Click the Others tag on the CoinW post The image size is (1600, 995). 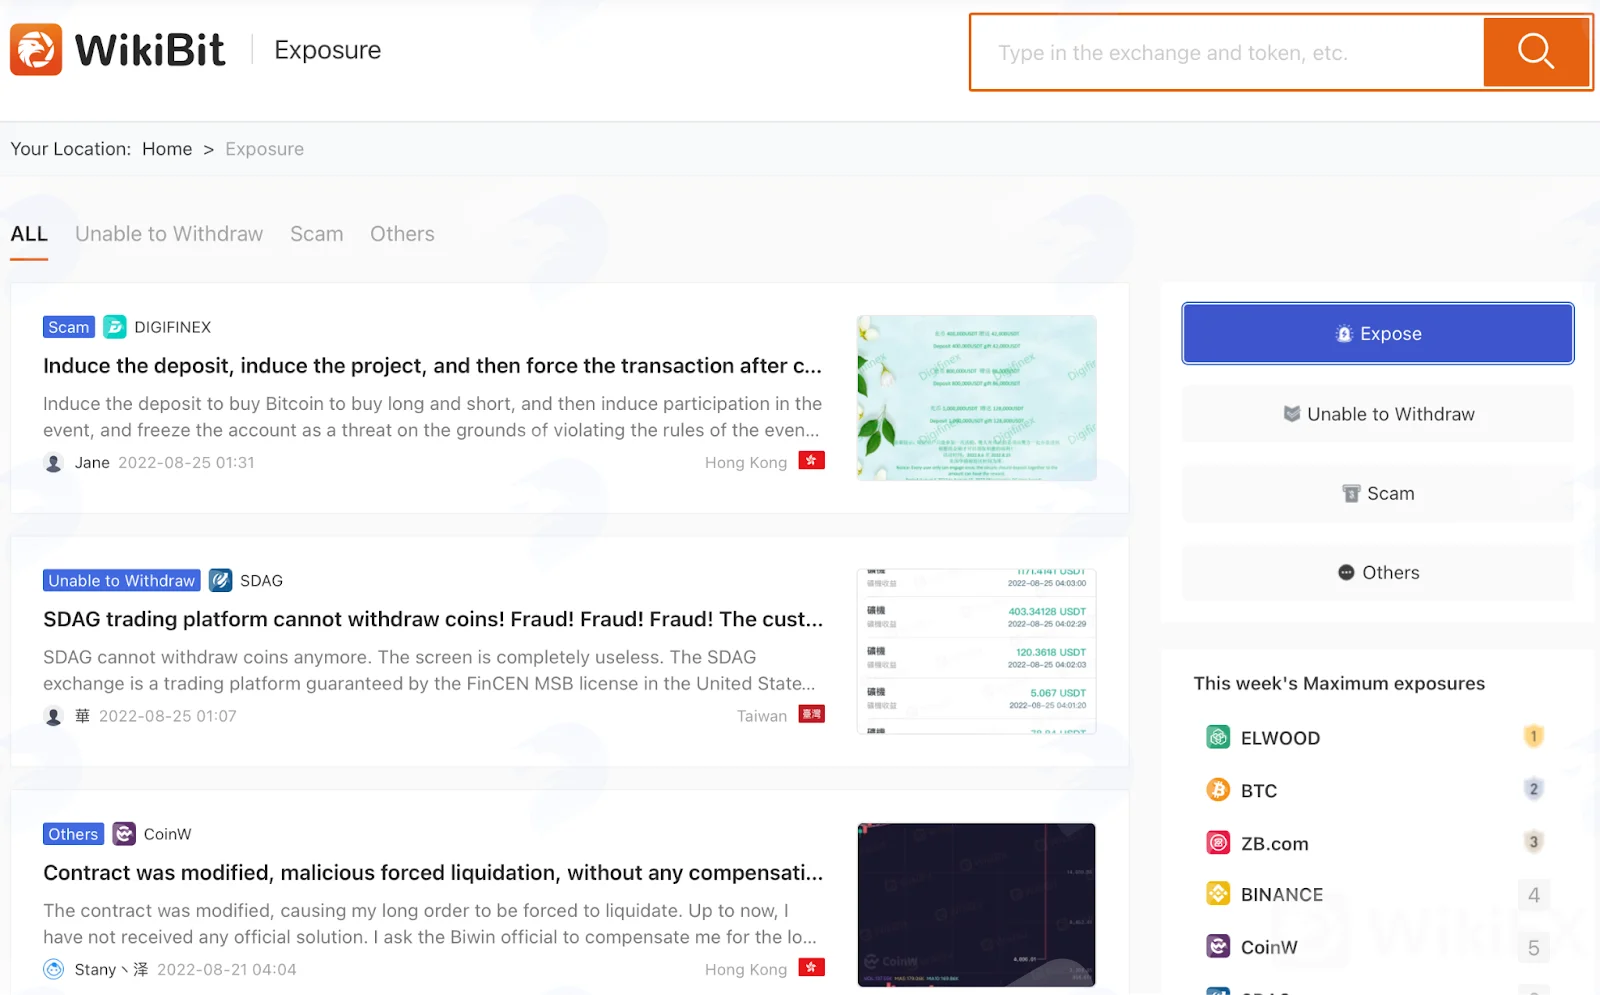click(73, 834)
